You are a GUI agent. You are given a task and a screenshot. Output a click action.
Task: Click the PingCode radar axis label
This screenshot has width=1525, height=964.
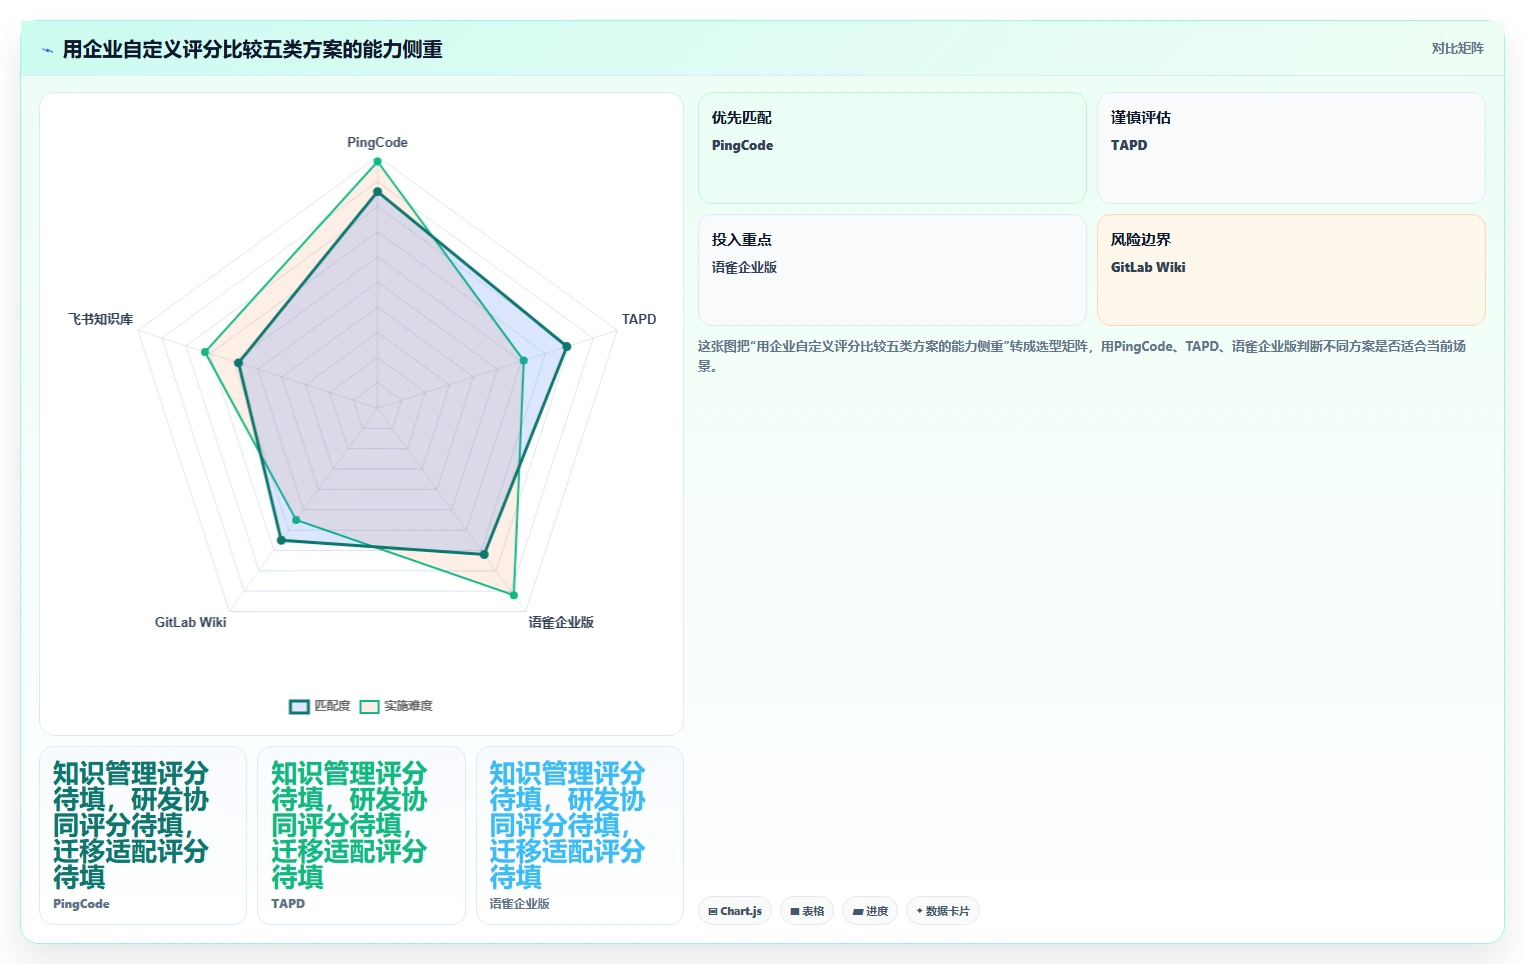click(x=377, y=142)
